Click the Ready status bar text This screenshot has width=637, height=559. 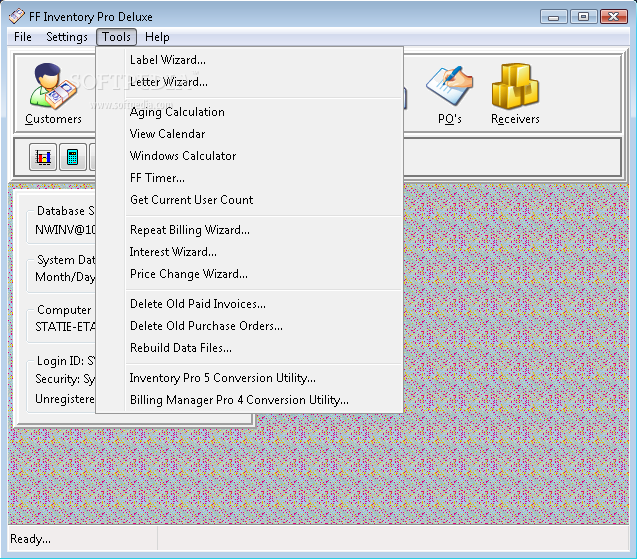[x=30, y=539]
